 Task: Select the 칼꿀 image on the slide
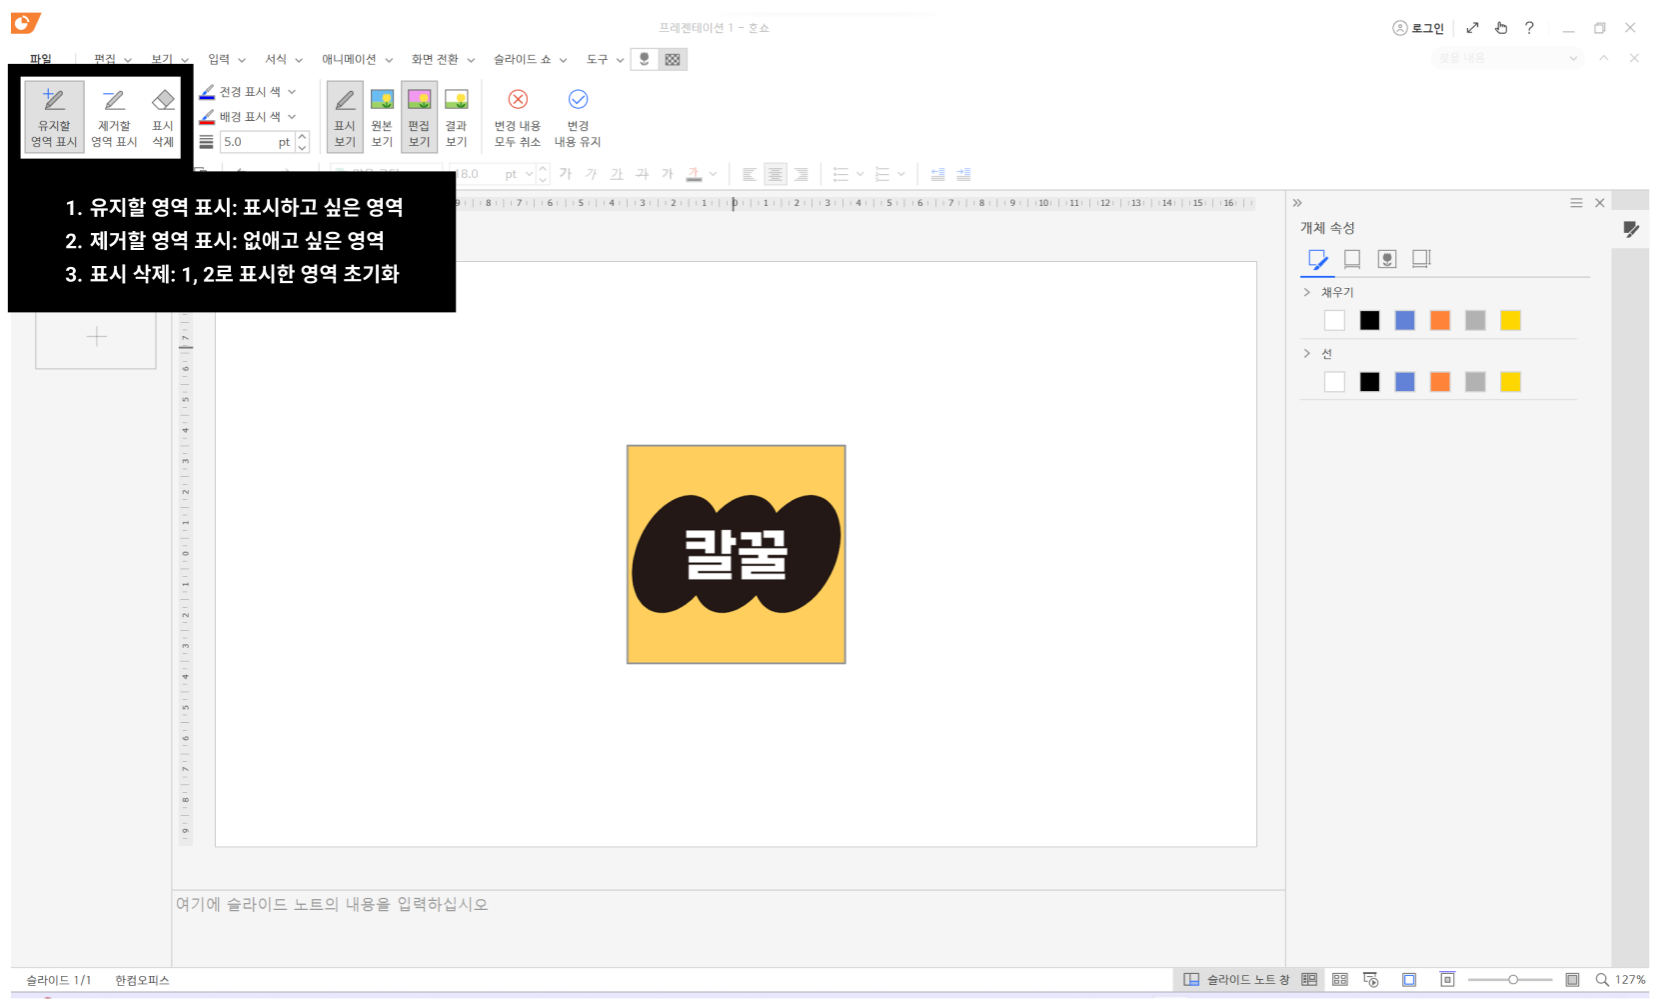coord(736,554)
